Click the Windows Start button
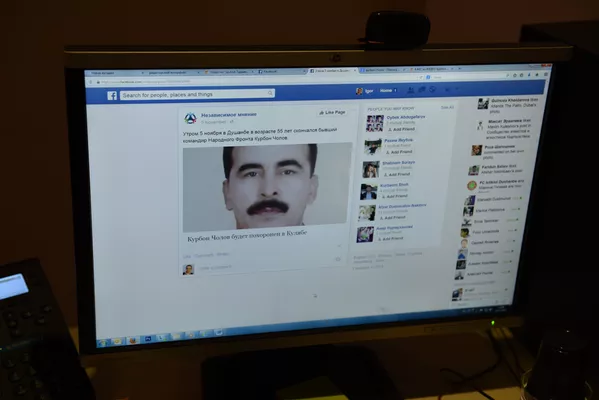The width and height of the screenshot is (599, 400). coord(102,342)
